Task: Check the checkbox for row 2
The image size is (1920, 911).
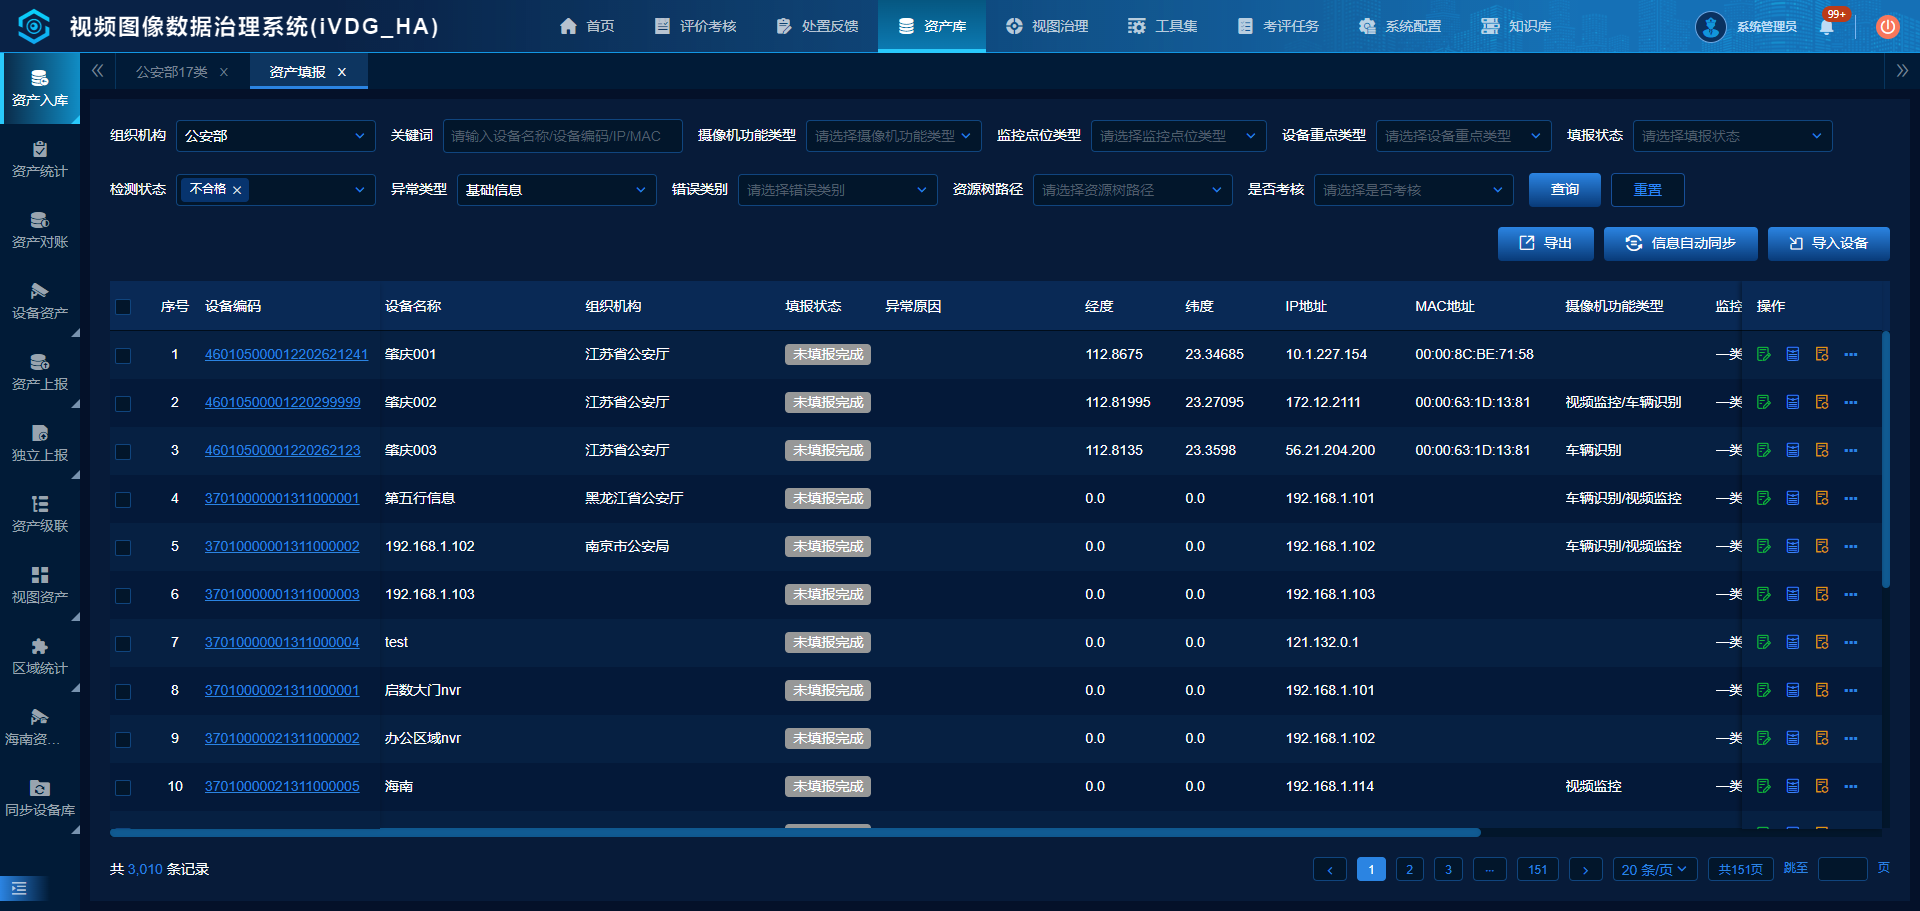Action: pos(123,403)
